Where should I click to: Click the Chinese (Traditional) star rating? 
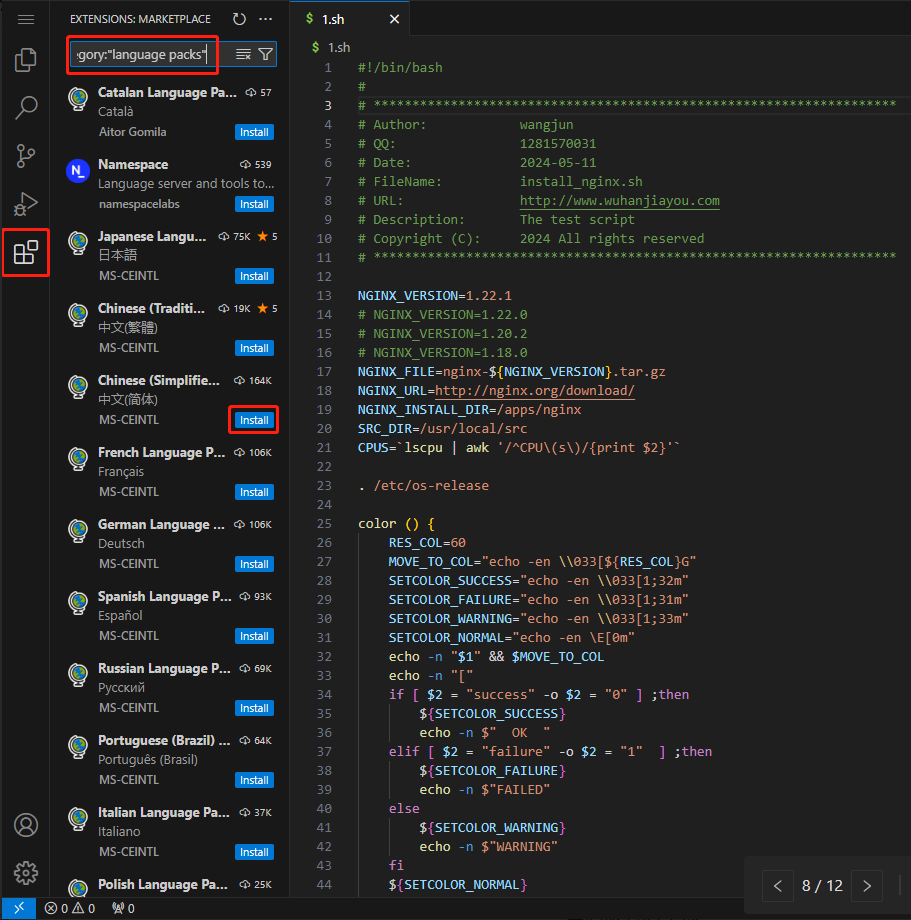[x=267, y=309]
